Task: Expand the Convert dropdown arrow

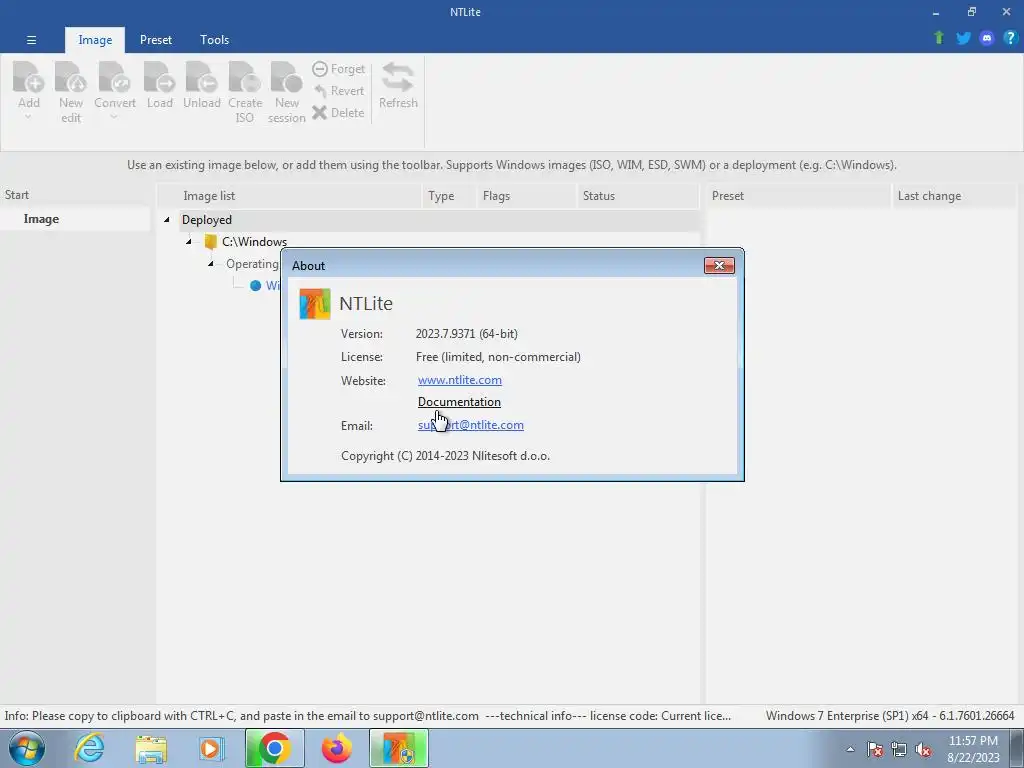Action: point(114,118)
